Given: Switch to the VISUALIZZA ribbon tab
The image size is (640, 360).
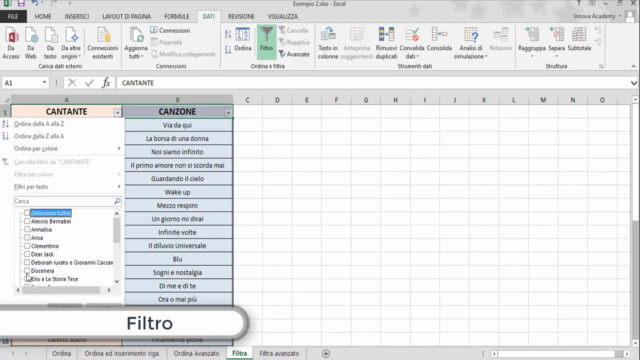Looking at the screenshot, I should (283, 16).
